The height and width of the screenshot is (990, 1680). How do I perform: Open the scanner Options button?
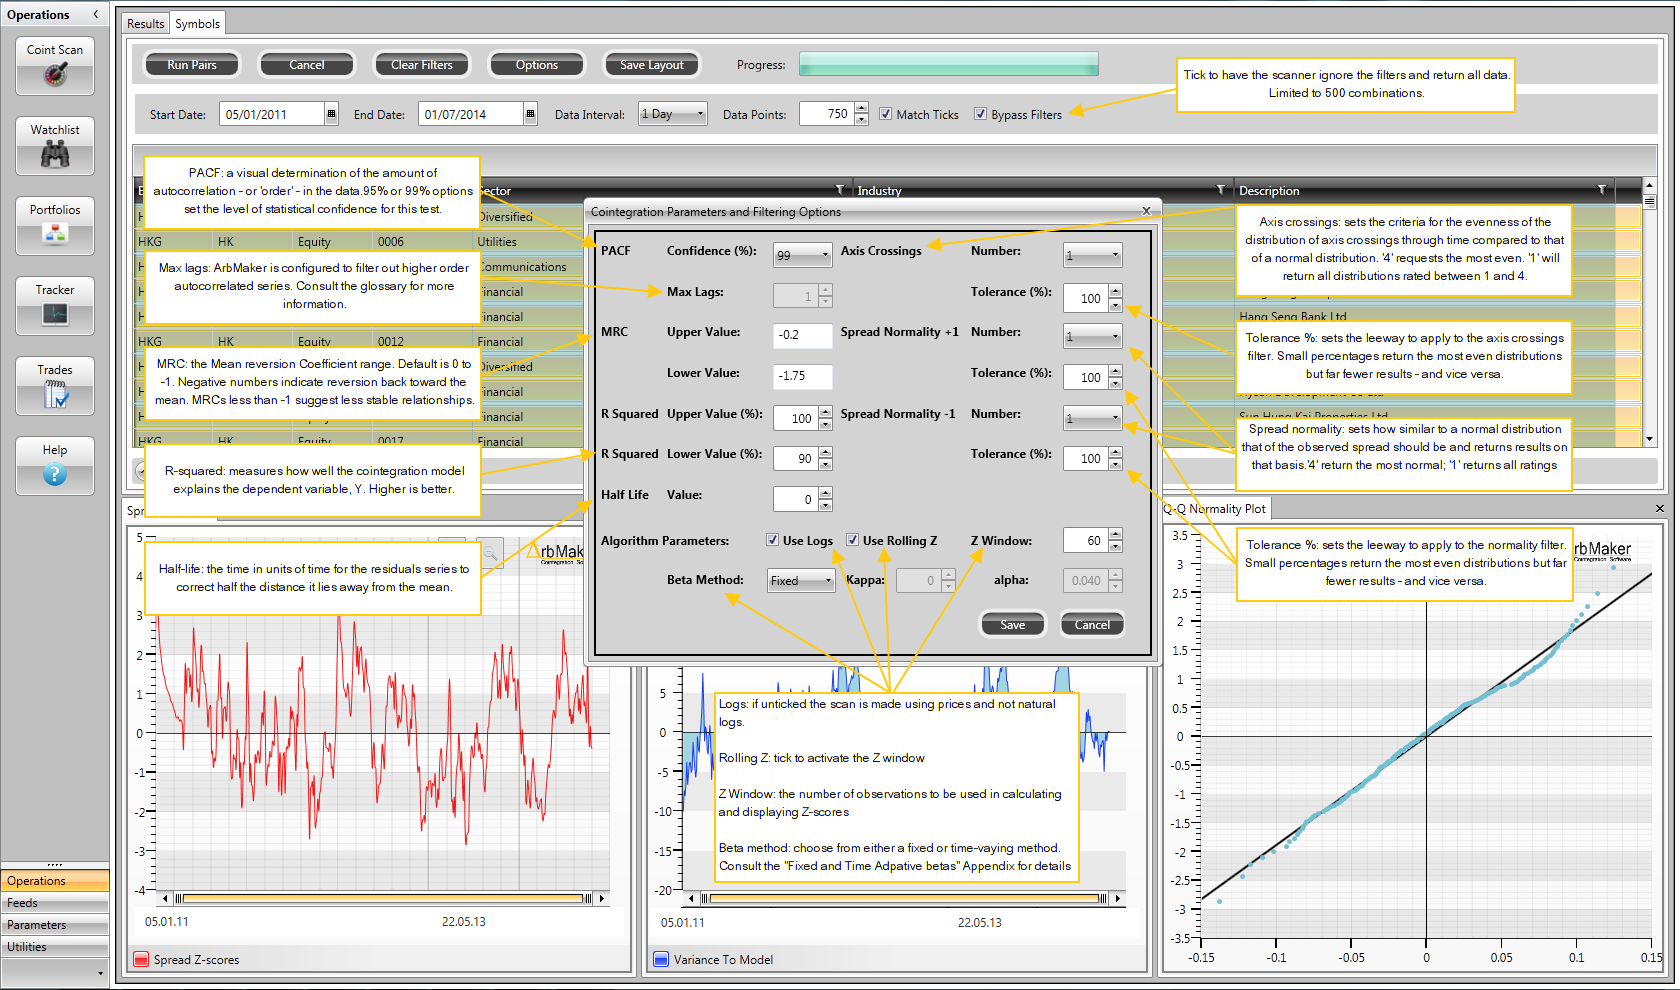point(537,65)
